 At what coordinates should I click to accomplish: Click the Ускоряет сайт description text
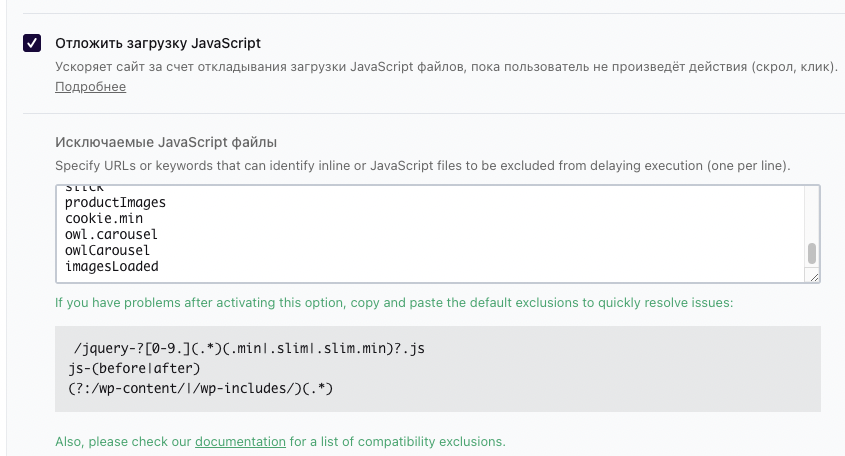pos(445,67)
